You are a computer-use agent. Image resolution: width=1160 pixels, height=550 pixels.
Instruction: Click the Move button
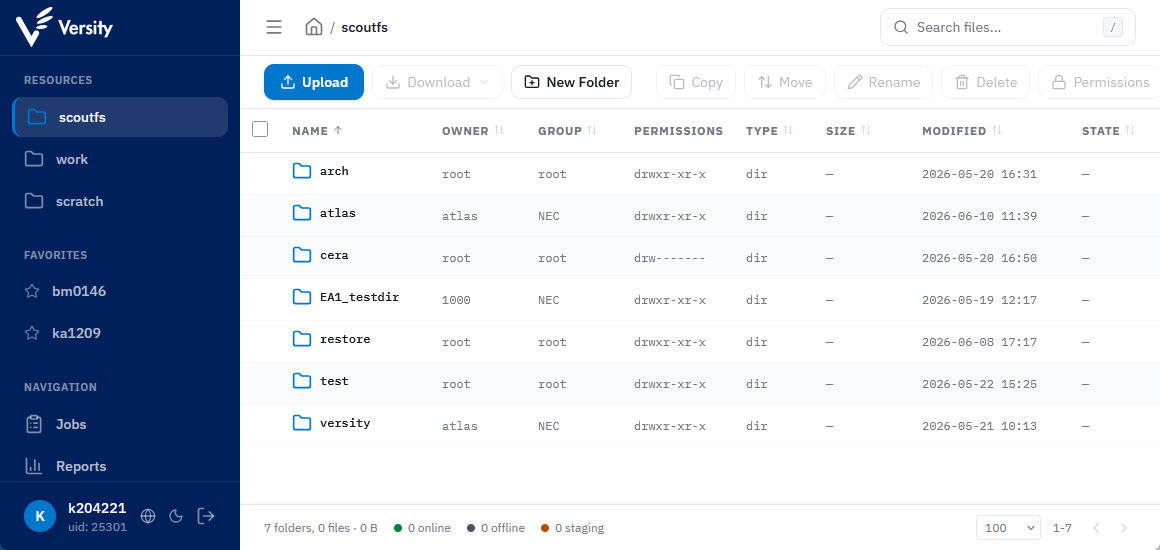click(x=785, y=82)
